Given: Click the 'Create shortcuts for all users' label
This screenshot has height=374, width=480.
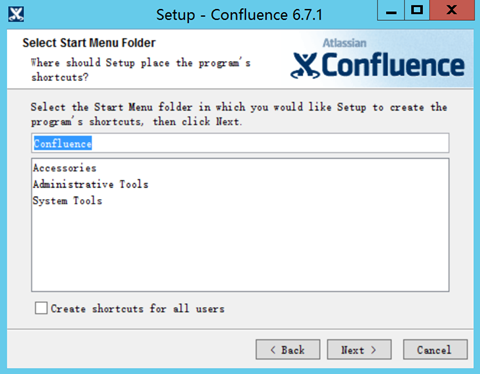Looking at the screenshot, I should click(x=137, y=309).
